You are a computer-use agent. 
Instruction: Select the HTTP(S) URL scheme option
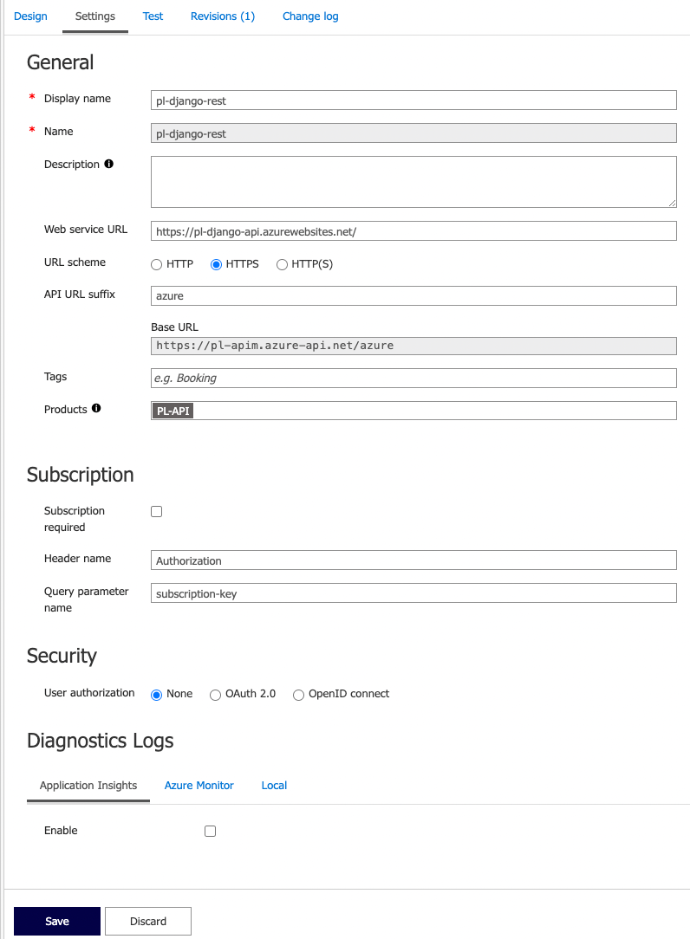point(282,265)
